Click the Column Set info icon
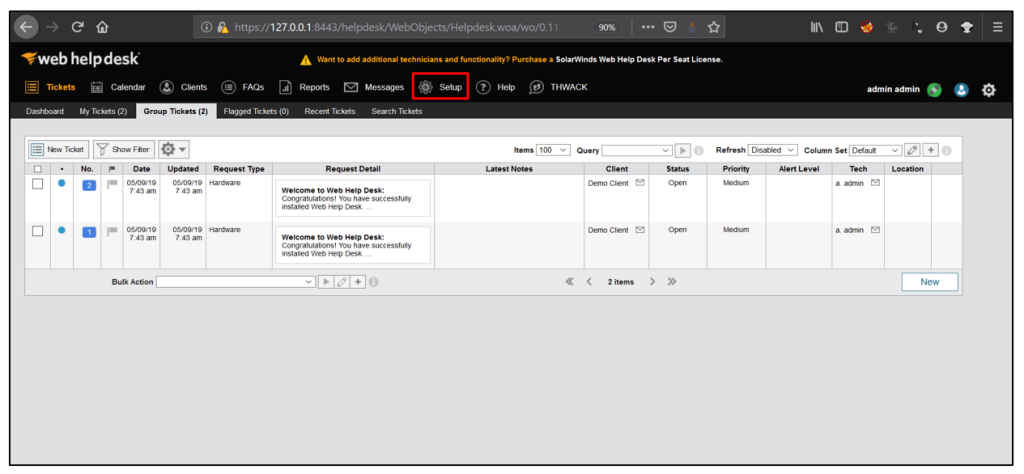 click(x=947, y=150)
